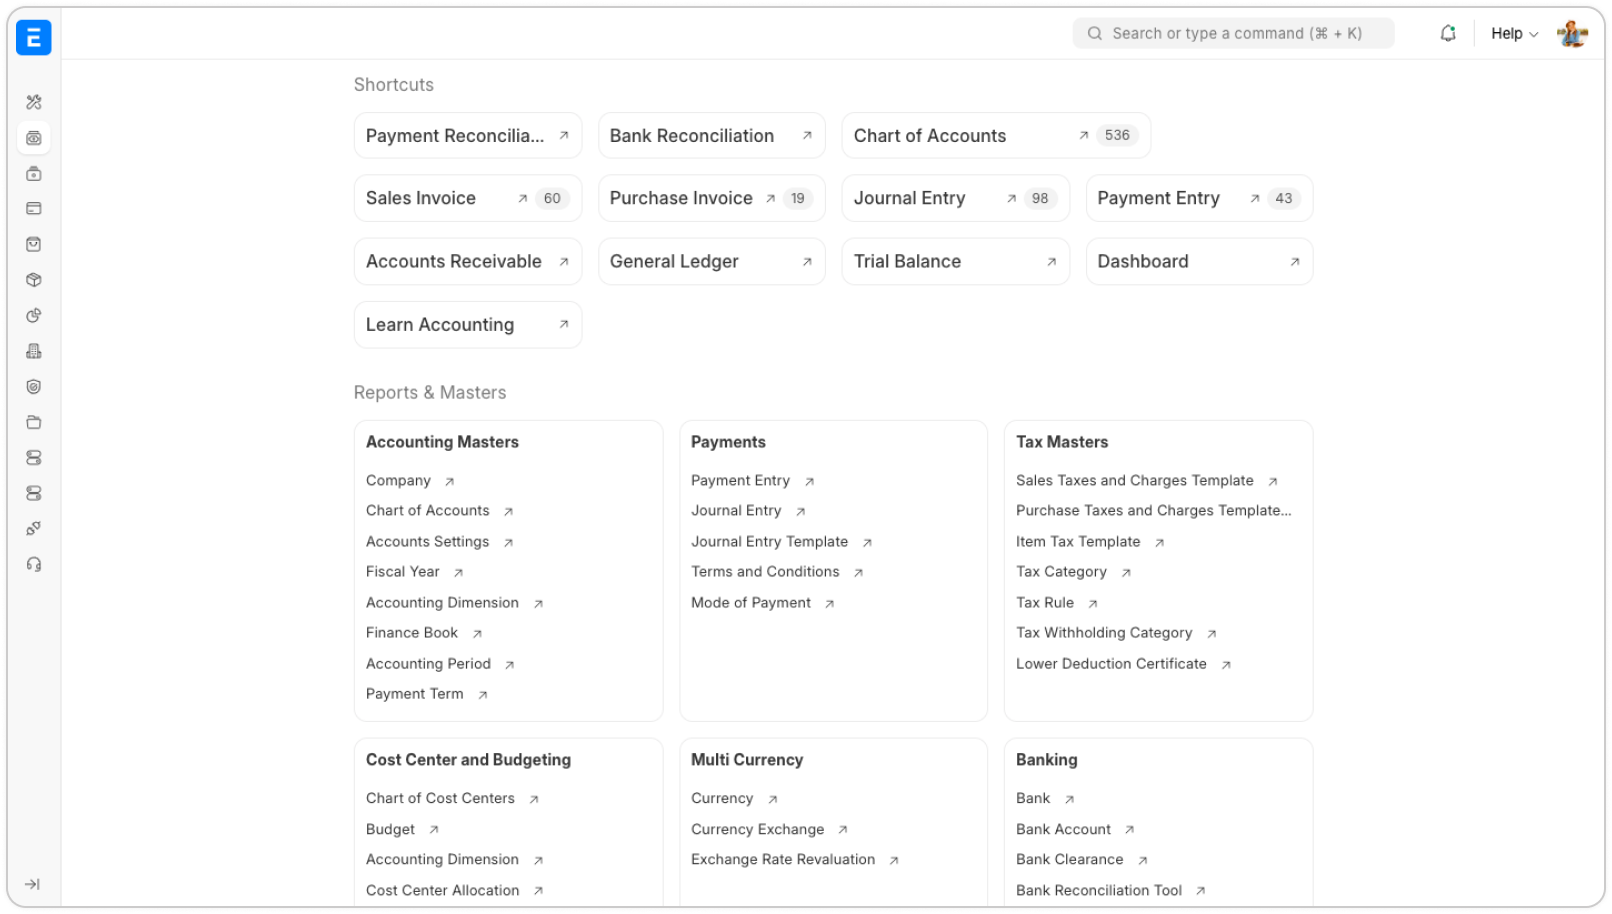The height and width of the screenshot is (914, 1612).
Task: Open the Help dropdown menu
Action: [x=1514, y=34]
